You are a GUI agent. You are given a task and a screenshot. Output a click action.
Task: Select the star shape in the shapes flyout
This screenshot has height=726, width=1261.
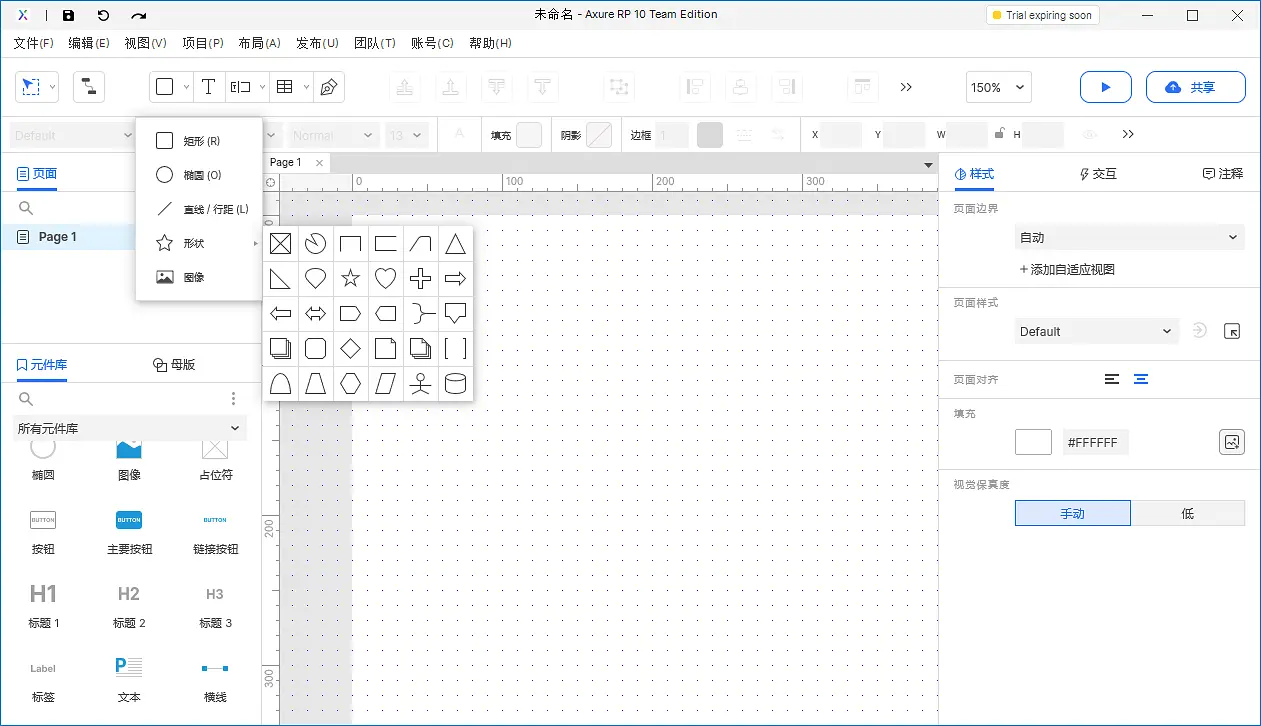point(350,278)
